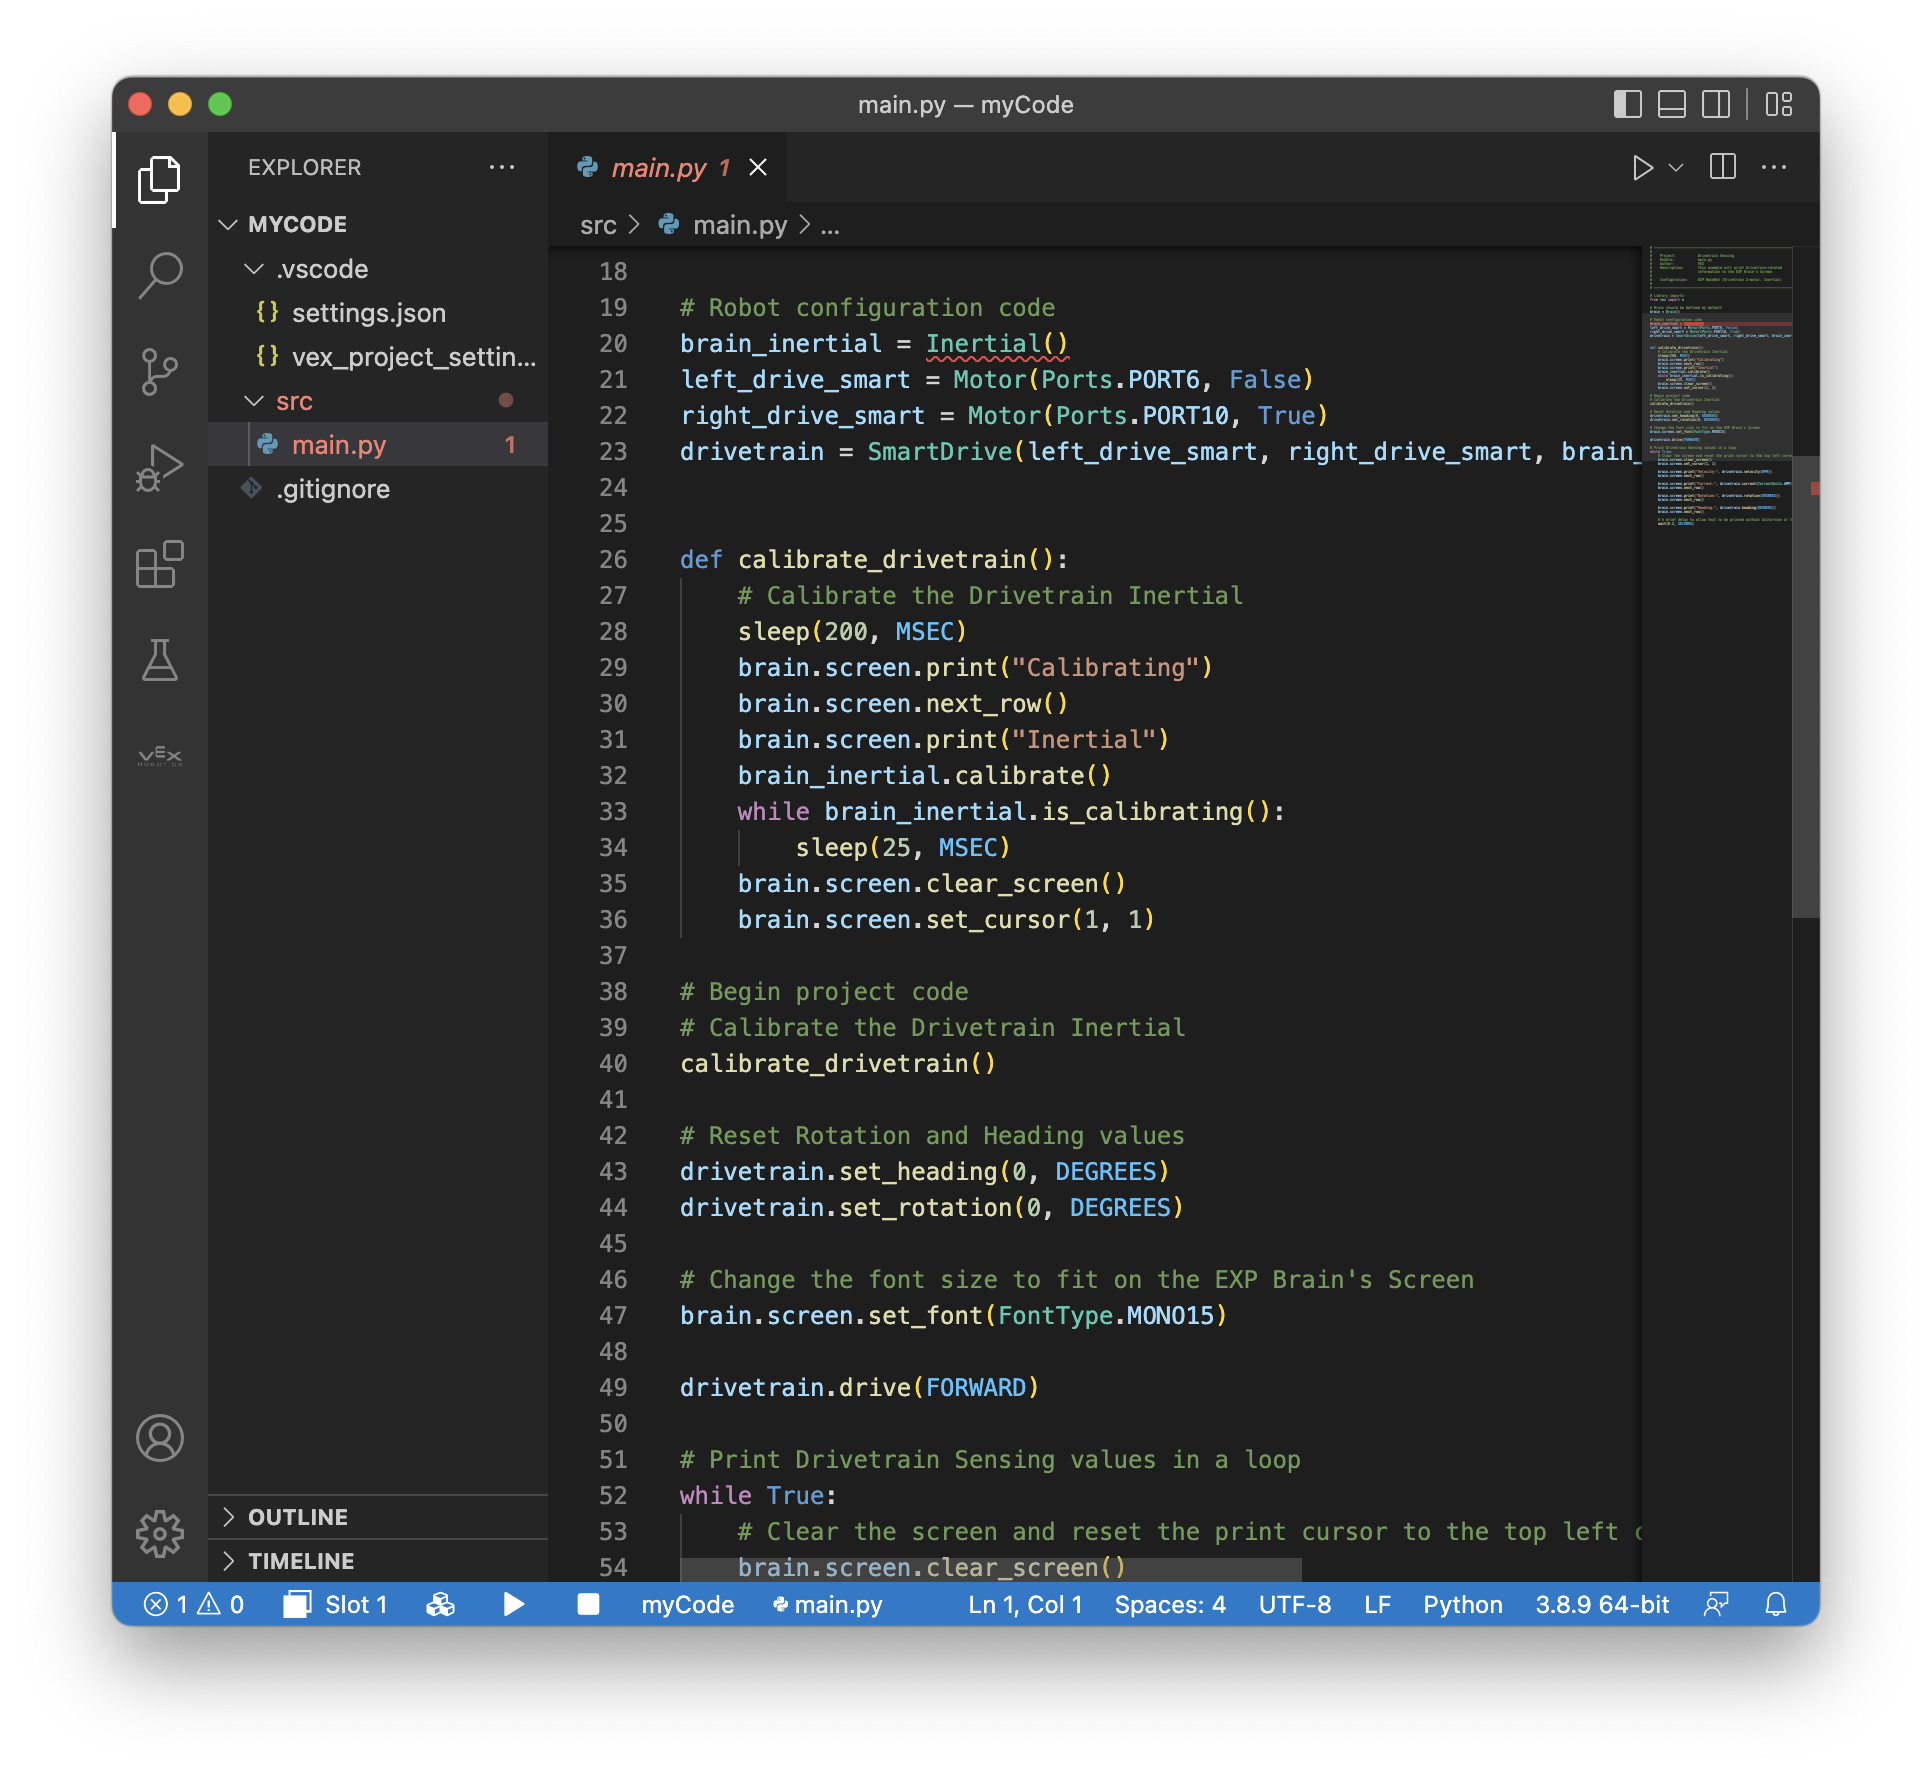Toggle the primary sidebar visibility
This screenshot has width=1932, height=1774.
(x=1630, y=104)
